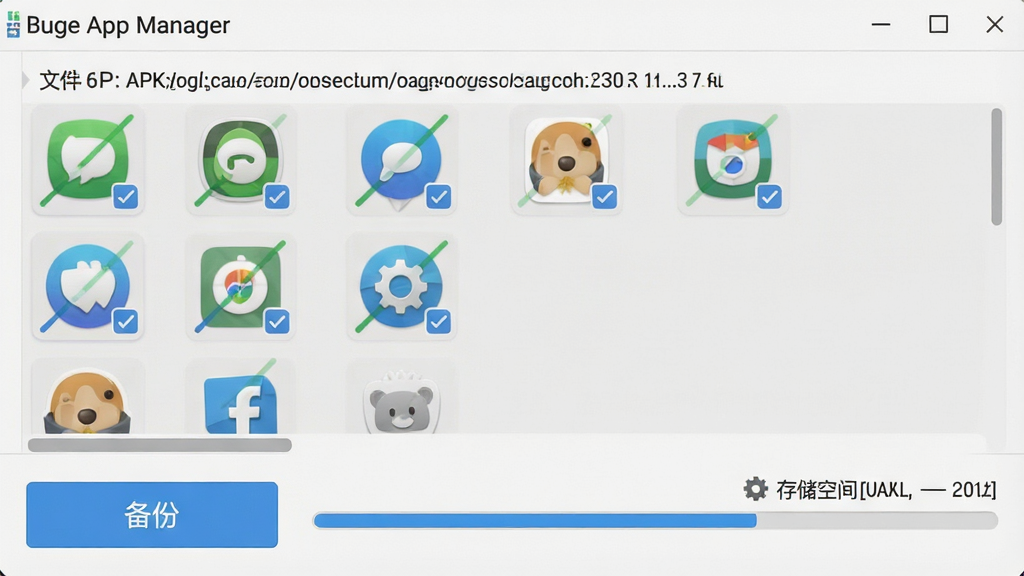Click the blue 备份 backup button
The width and height of the screenshot is (1024, 576).
pyautogui.click(x=152, y=515)
